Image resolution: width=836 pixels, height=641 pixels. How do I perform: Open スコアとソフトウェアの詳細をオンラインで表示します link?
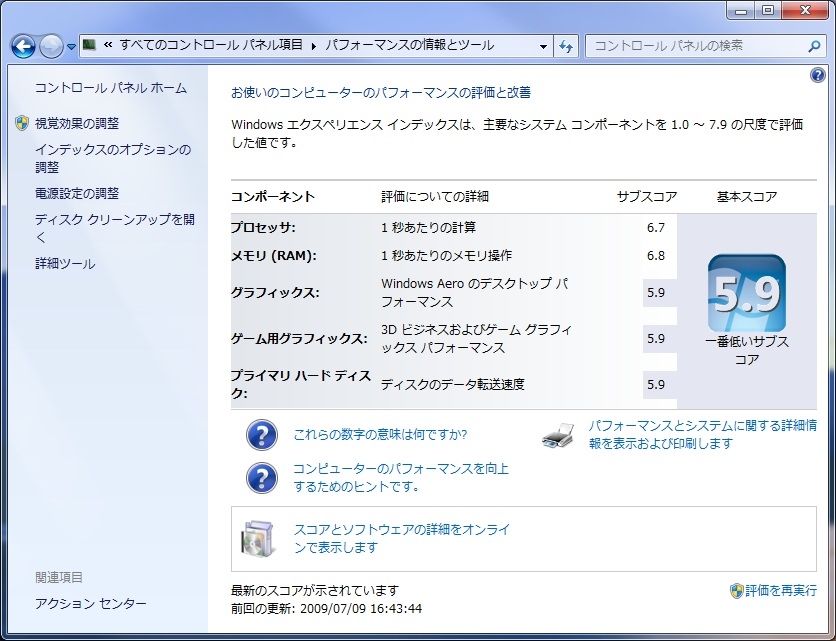pyautogui.click(x=402, y=538)
